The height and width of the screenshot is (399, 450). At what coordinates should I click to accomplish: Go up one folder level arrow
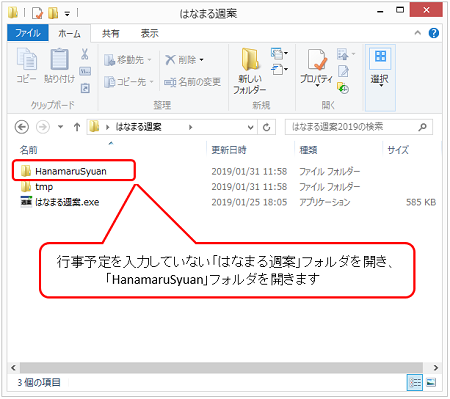pyautogui.click(x=77, y=127)
